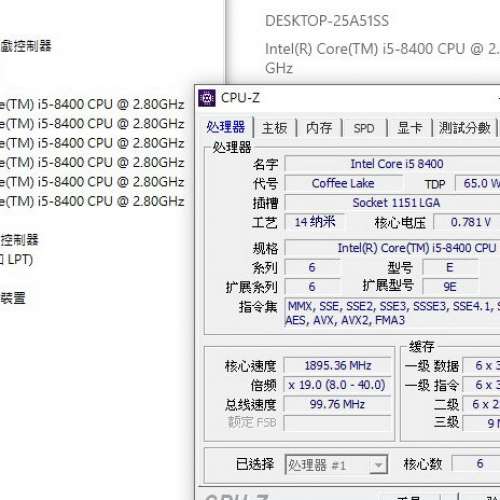Click the Socket 1151 LGA value
The width and height of the screenshot is (500, 500).
[393, 203]
